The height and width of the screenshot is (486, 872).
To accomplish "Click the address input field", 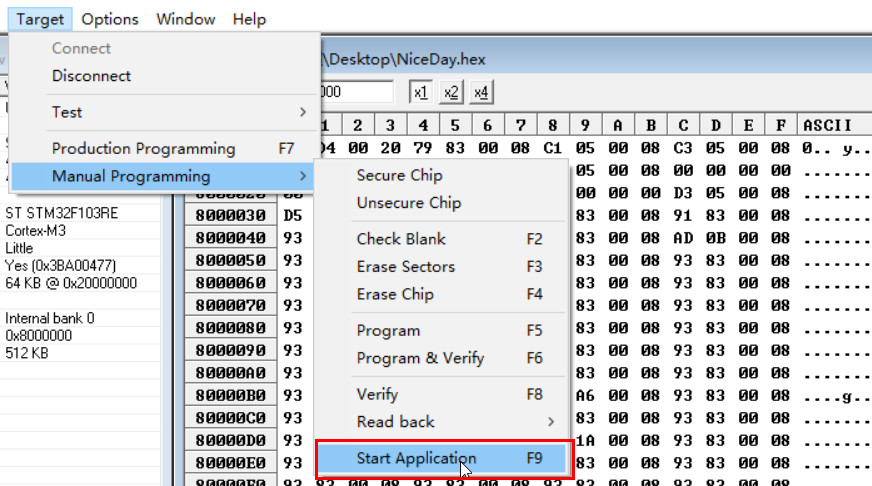I will 356,92.
